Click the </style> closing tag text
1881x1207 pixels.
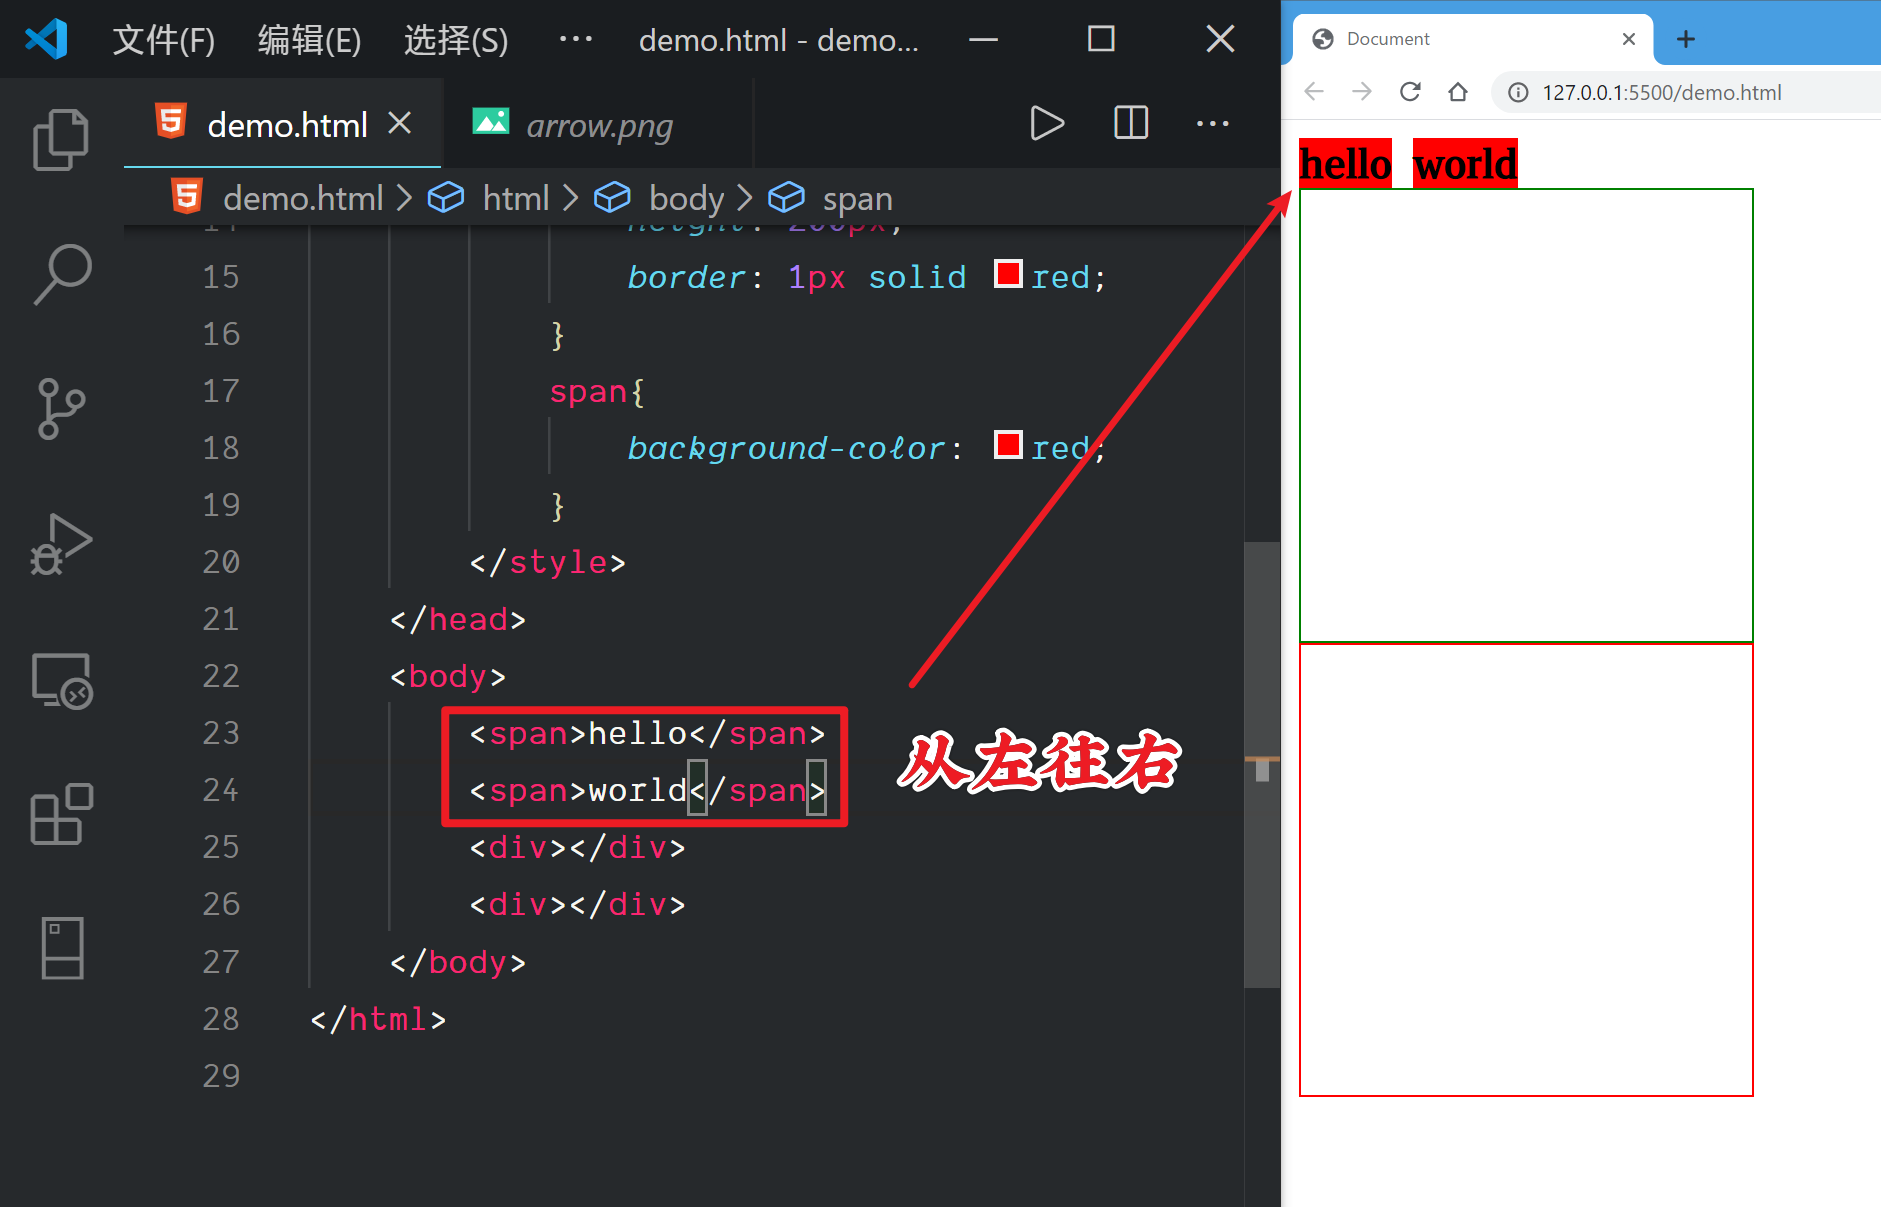[548, 562]
